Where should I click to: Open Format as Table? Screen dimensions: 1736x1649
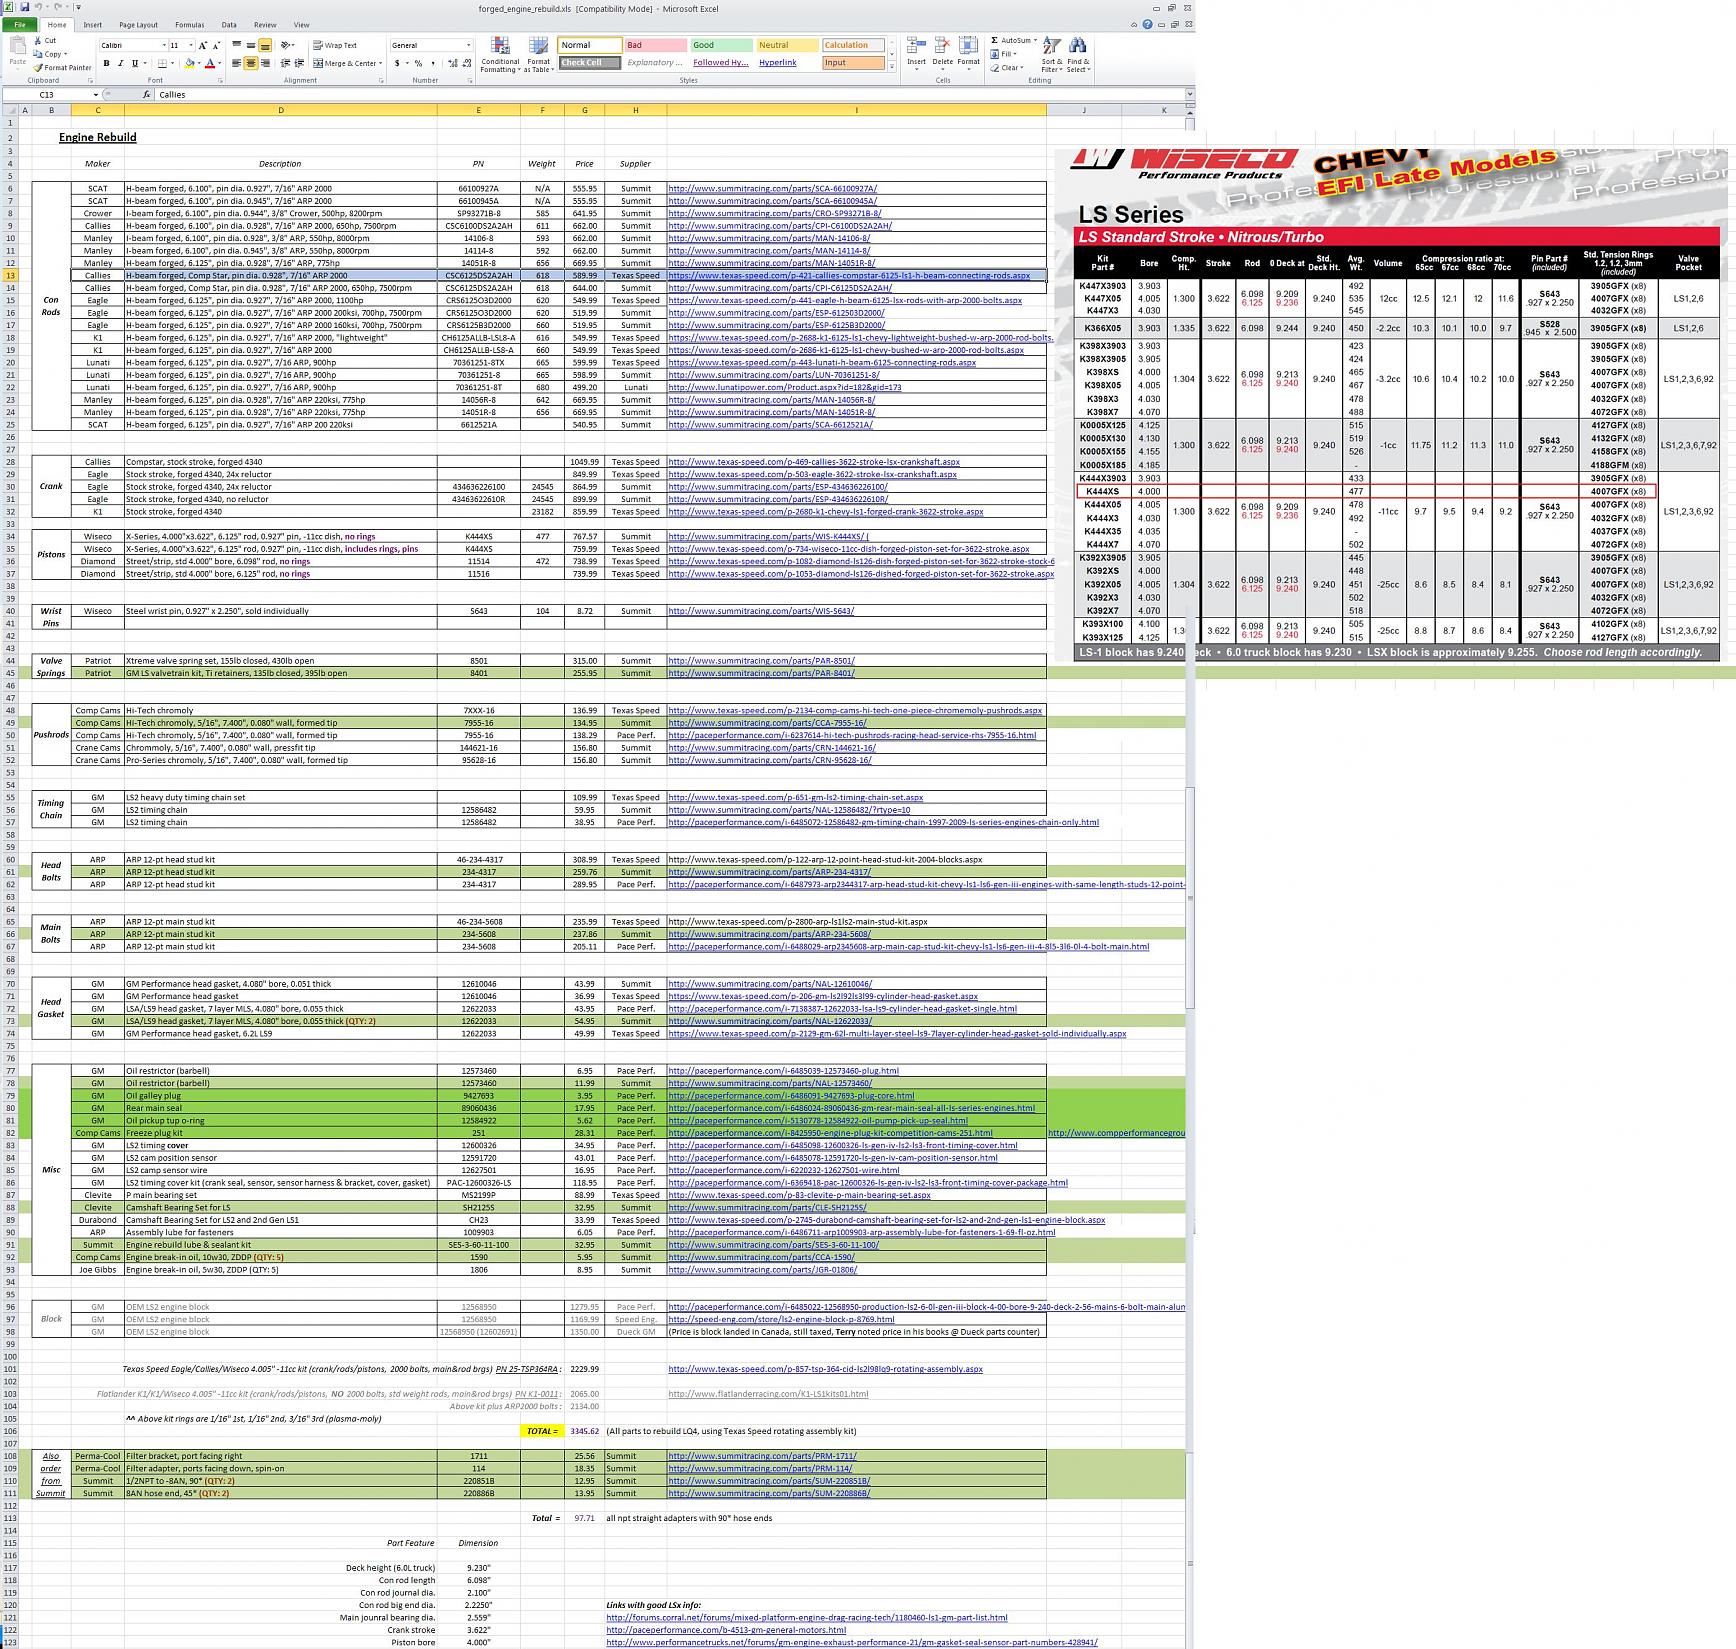point(539,55)
